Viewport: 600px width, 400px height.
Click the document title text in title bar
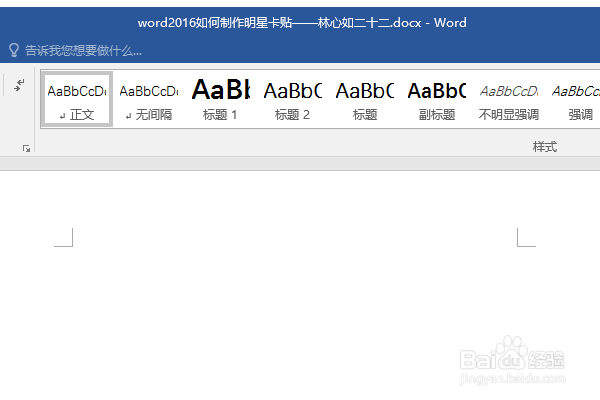coord(302,23)
